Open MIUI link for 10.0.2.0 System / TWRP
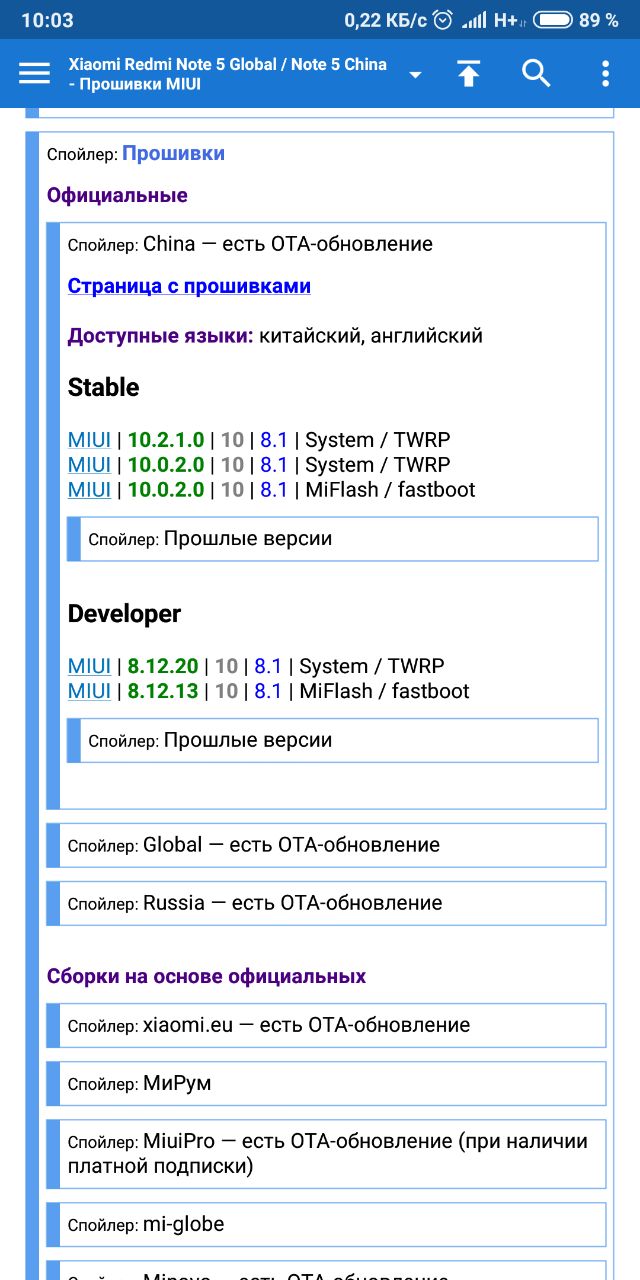 (x=89, y=465)
